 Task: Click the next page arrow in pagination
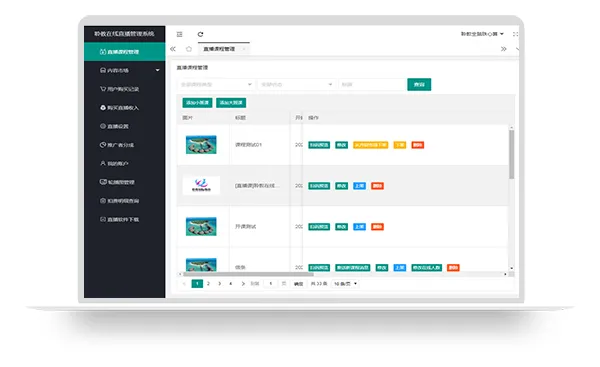point(243,284)
